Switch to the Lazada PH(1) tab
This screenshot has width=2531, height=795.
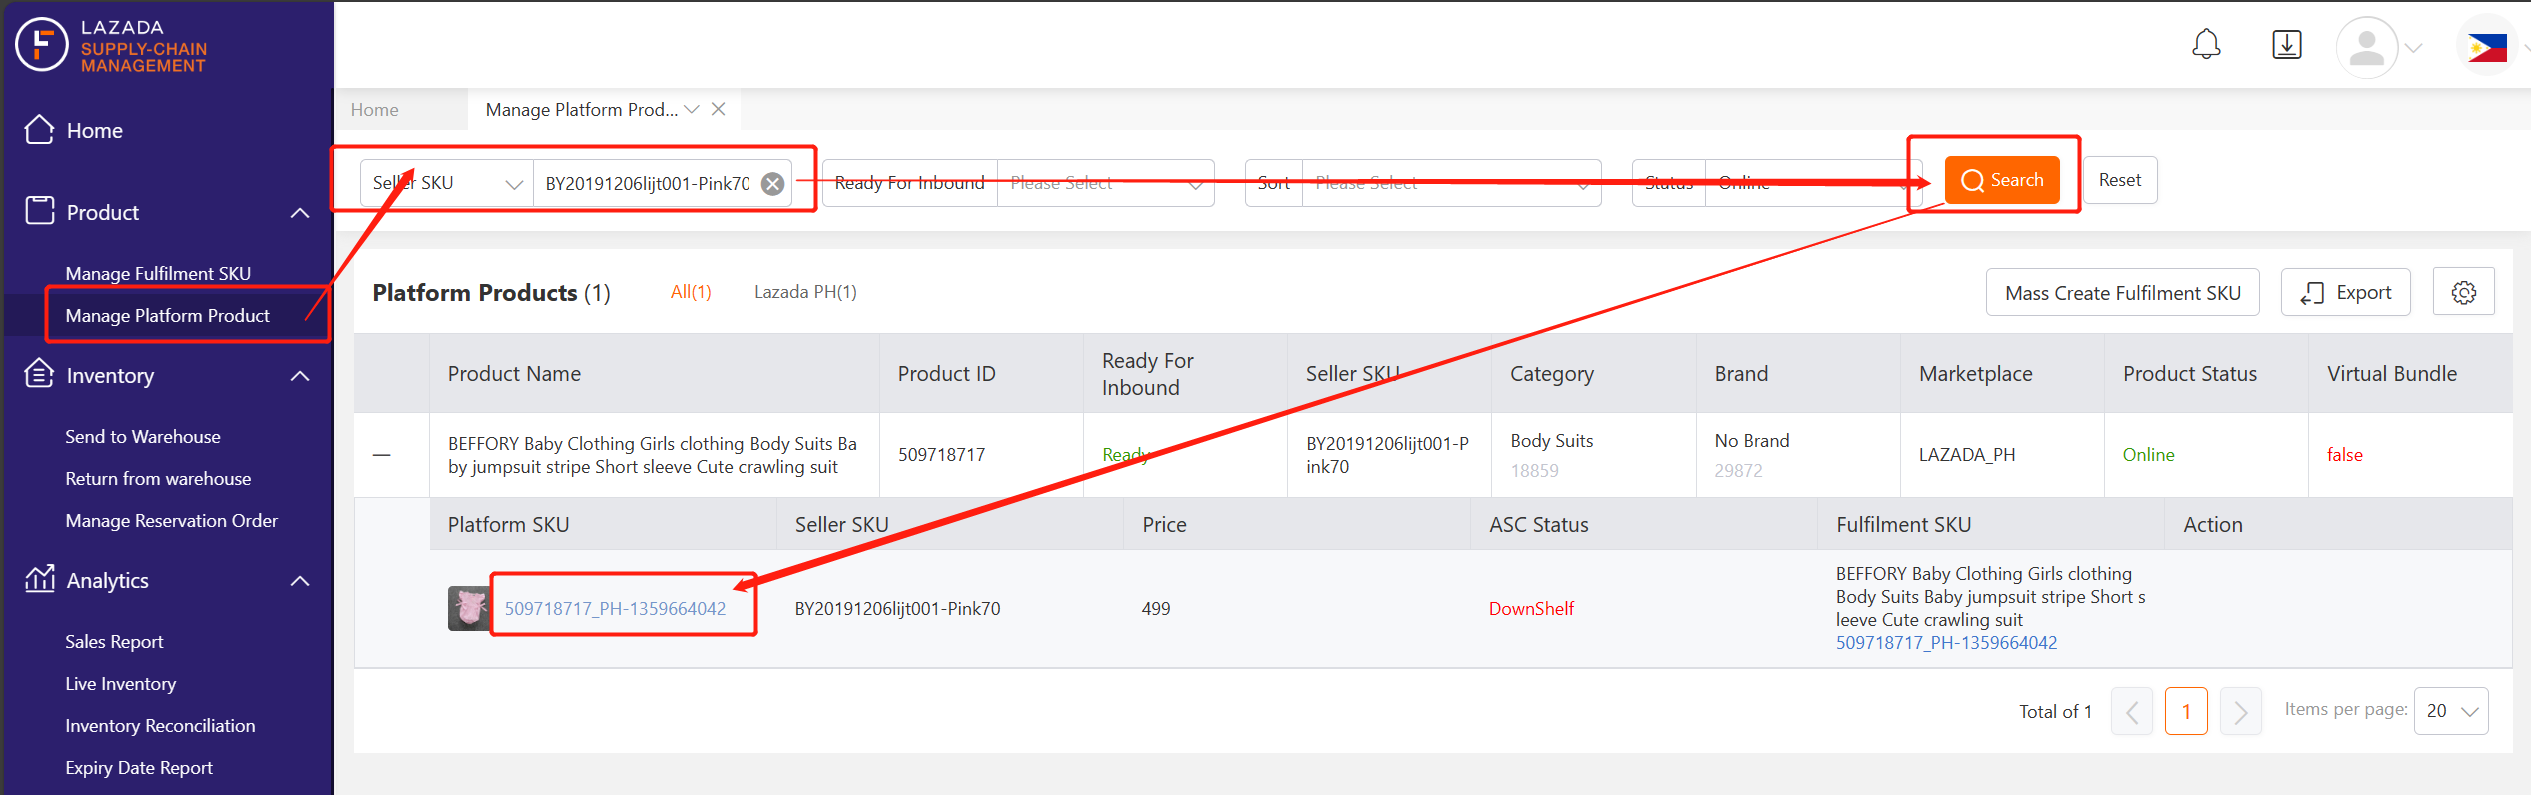coord(805,292)
